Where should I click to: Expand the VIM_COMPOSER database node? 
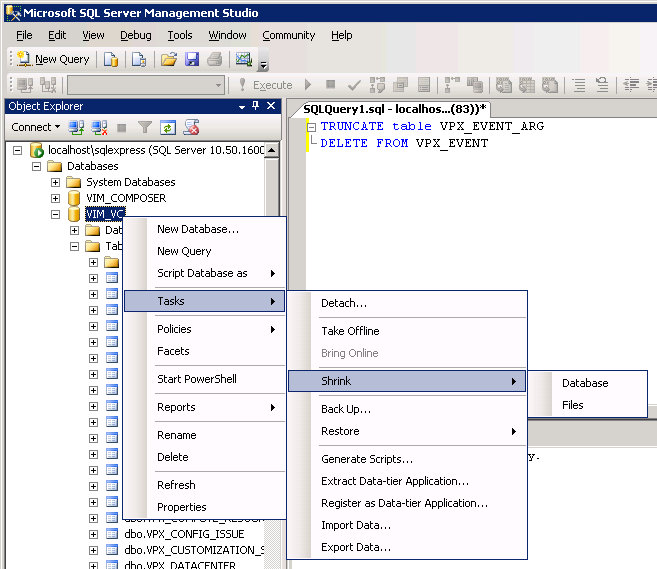pyautogui.click(x=55, y=198)
